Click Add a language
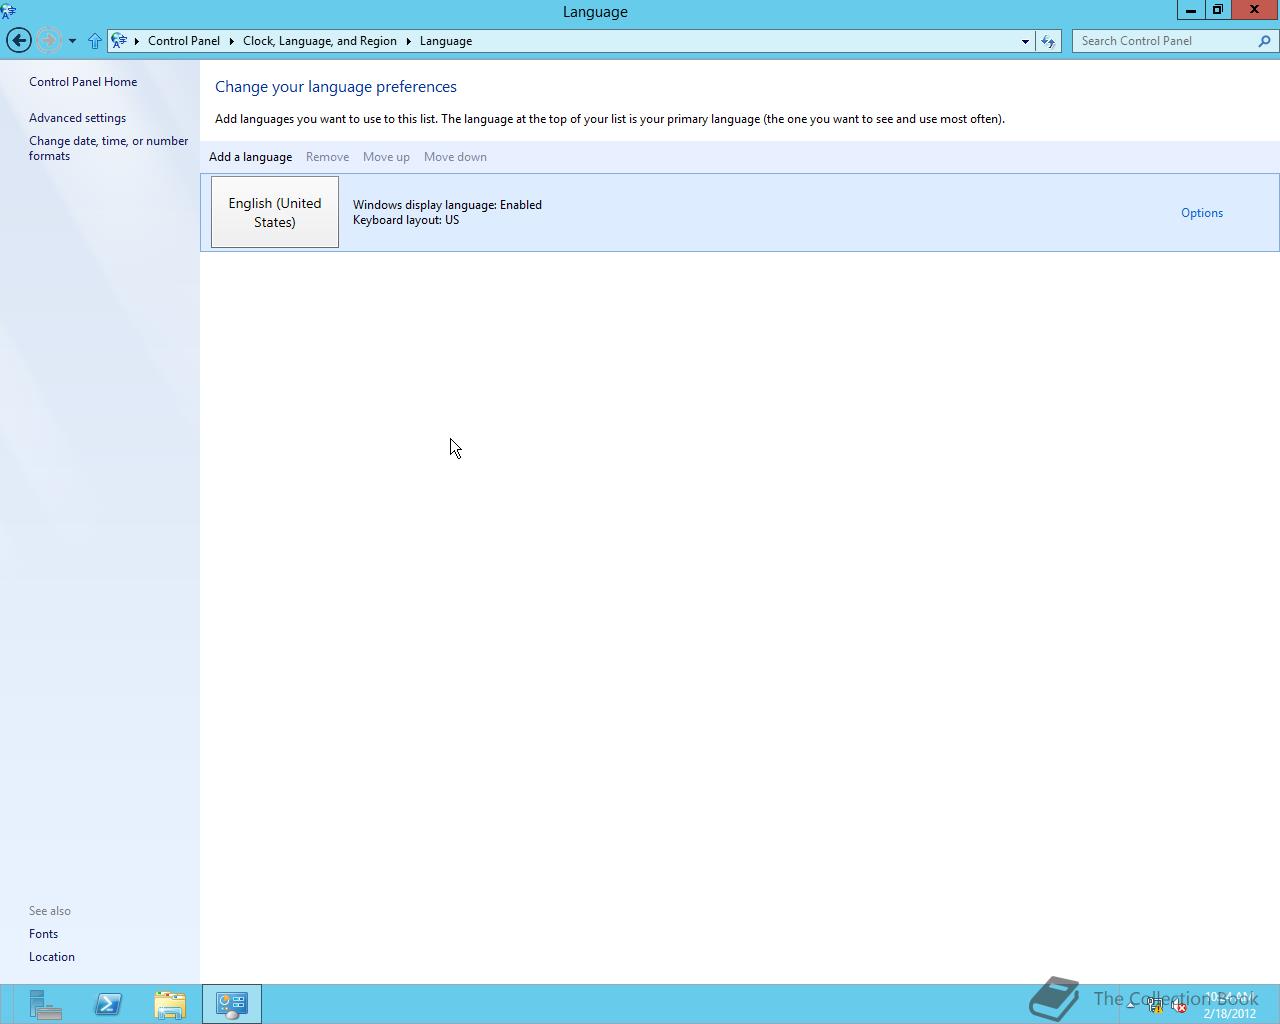The height and width of the screenshot is (1024, 1280). pos(251,157)
